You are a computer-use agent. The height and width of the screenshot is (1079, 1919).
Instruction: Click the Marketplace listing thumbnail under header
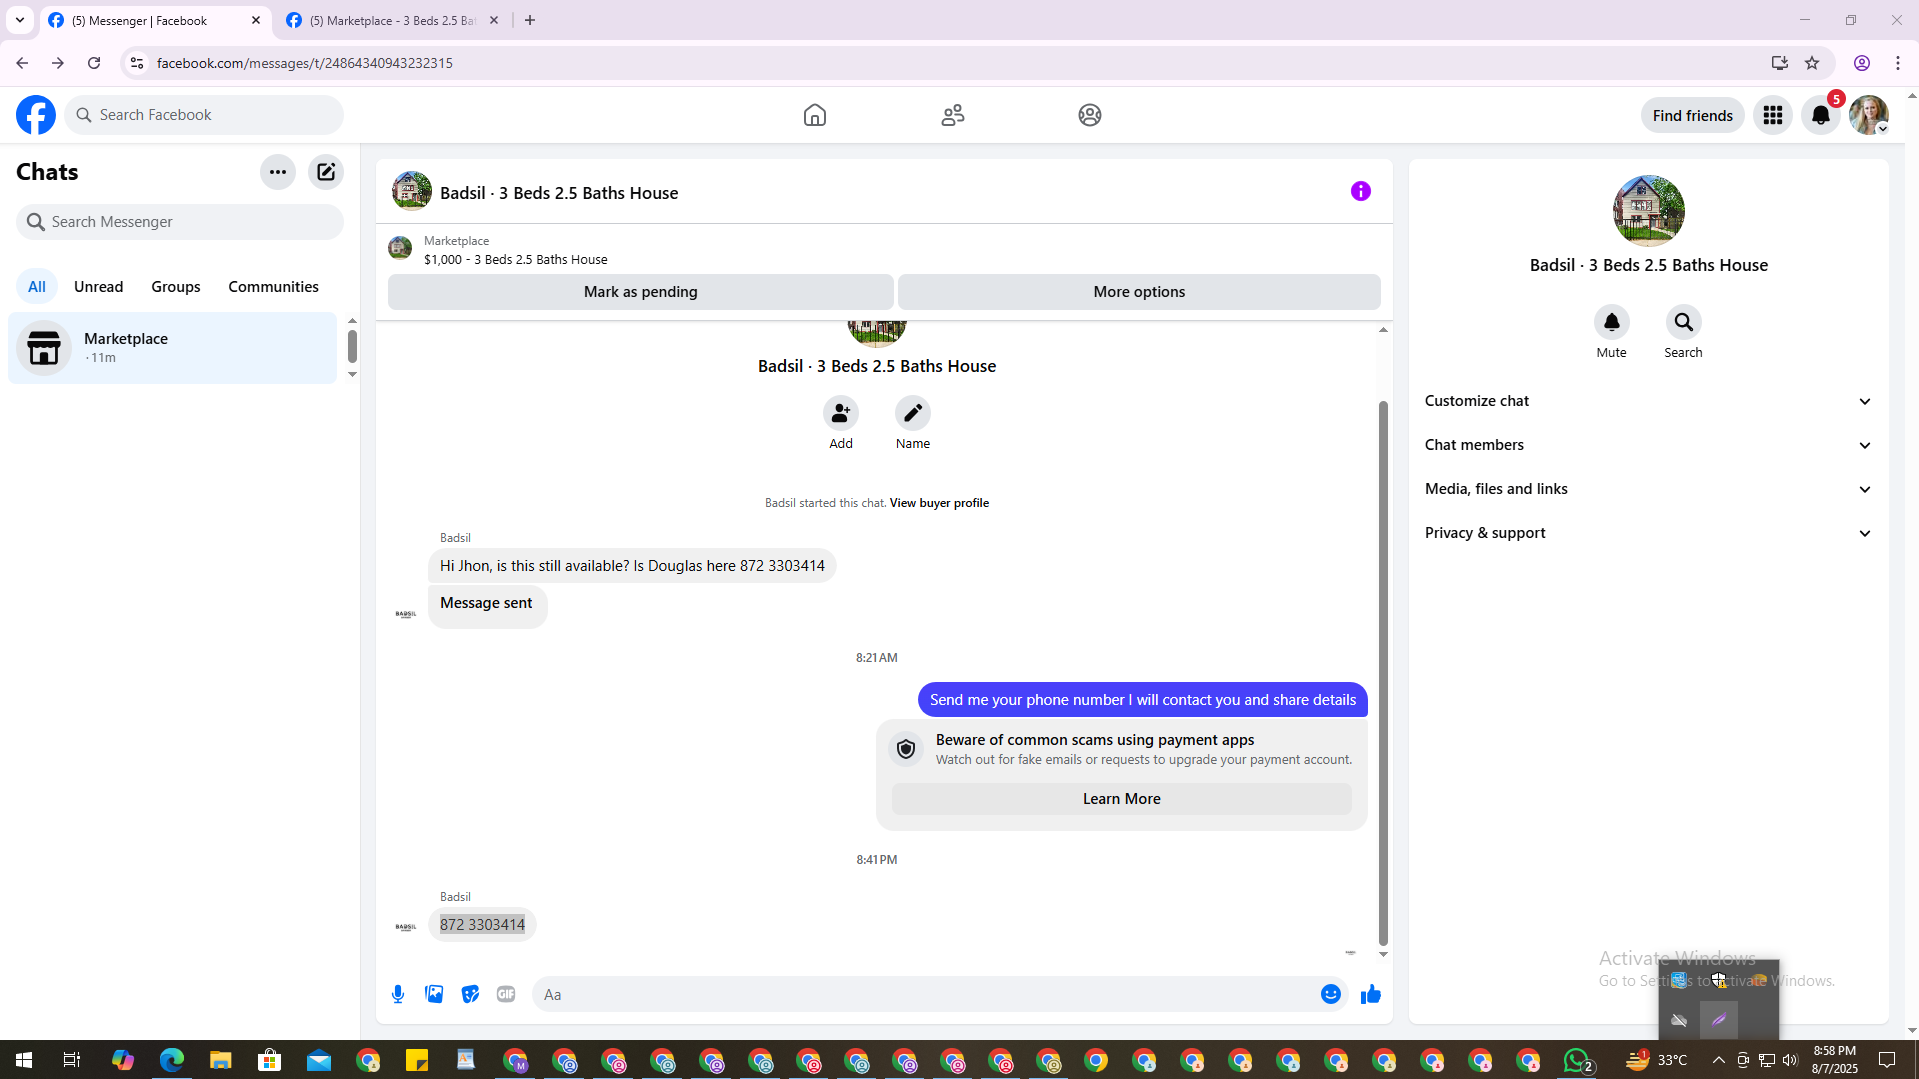400,248
